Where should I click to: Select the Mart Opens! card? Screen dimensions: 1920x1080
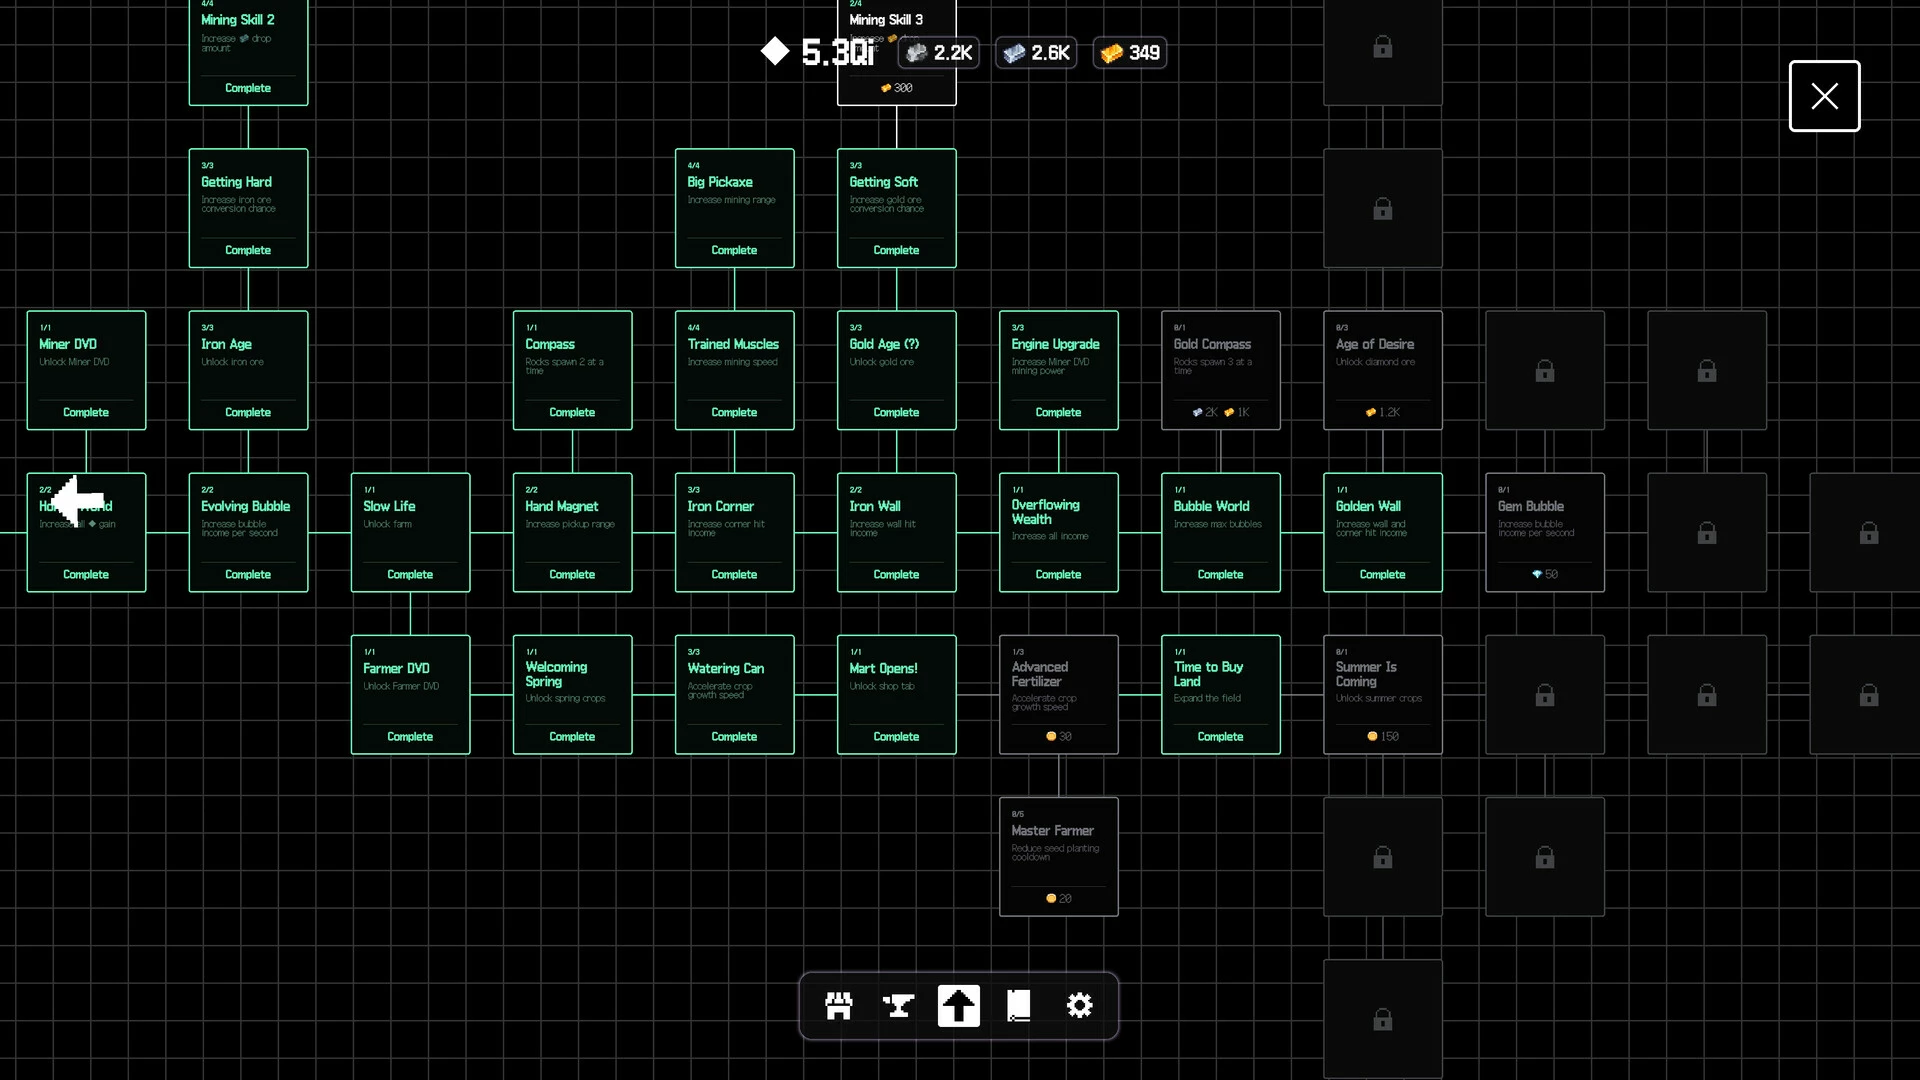pyautogui.click(x=896, y=694)
